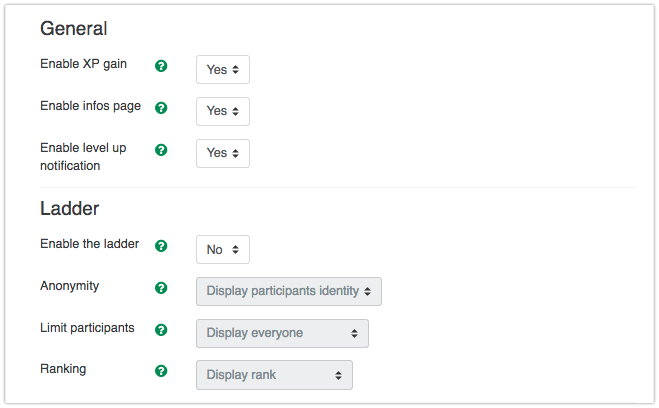This screenshot has width=659, height=408.
Task: Expand the Enable infos page Yes selector
Action: pos(222,111)
